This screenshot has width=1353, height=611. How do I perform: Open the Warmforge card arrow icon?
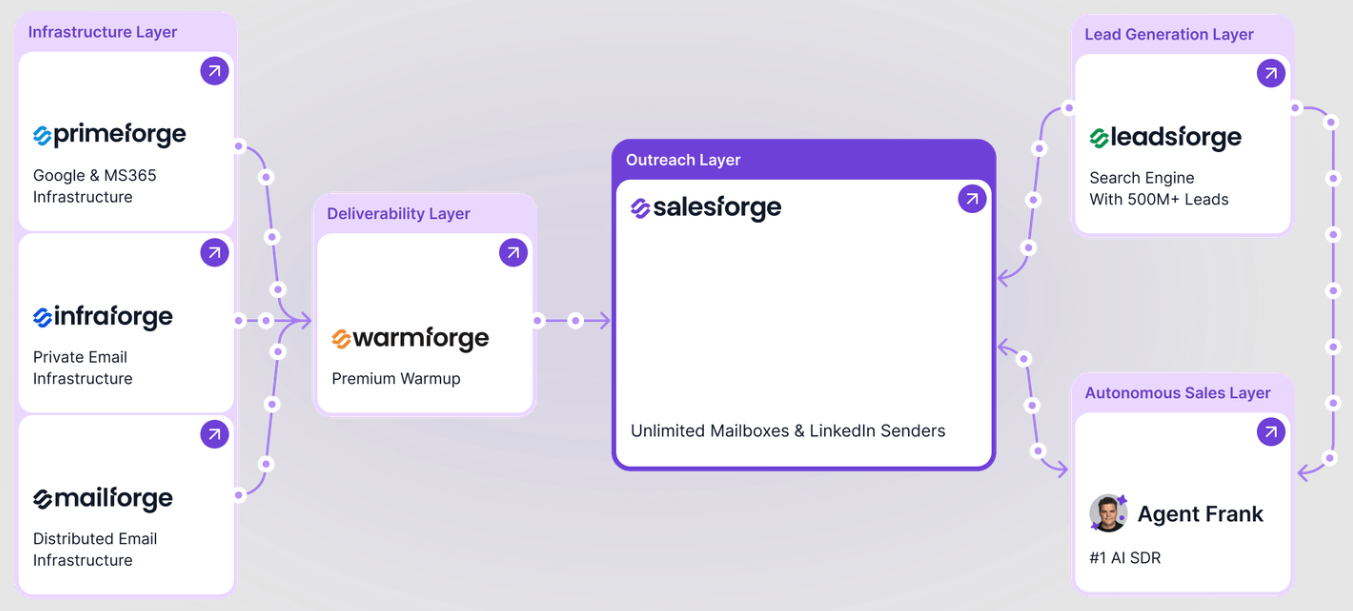pyautogui.click(x=513, y=253)
